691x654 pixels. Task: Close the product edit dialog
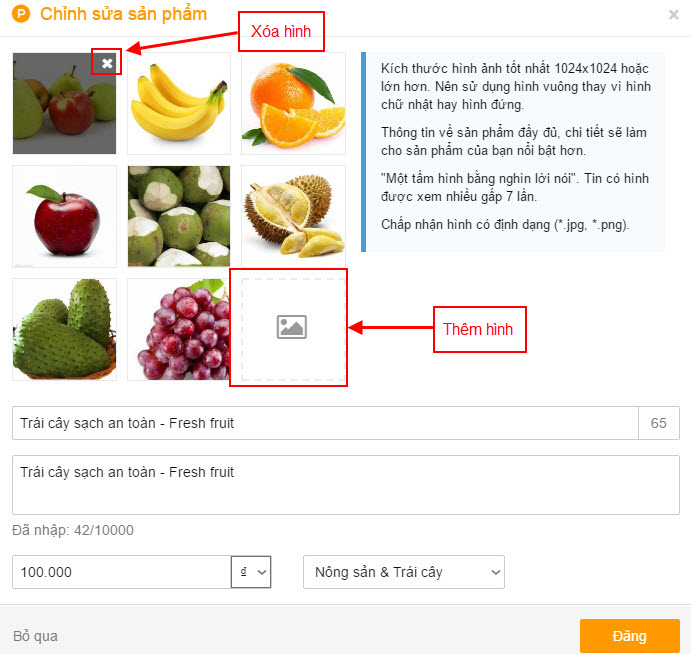click(673, 15)
